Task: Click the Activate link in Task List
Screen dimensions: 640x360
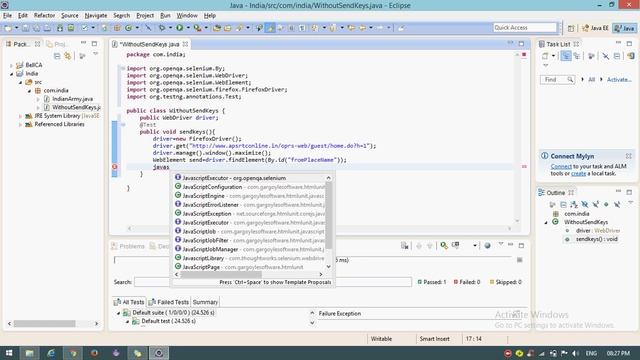Action: tap(619, 80)
